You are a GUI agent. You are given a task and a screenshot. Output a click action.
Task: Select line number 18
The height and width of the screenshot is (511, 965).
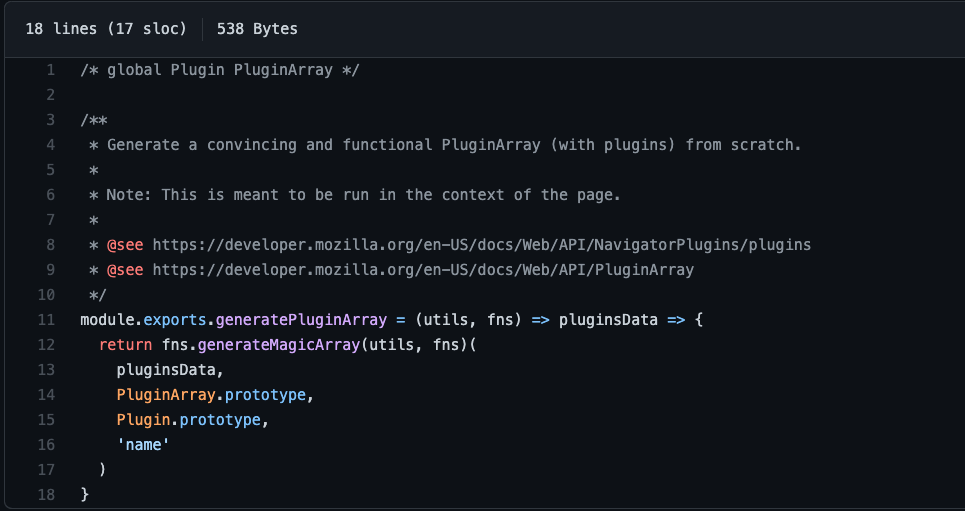coord(46,495)
